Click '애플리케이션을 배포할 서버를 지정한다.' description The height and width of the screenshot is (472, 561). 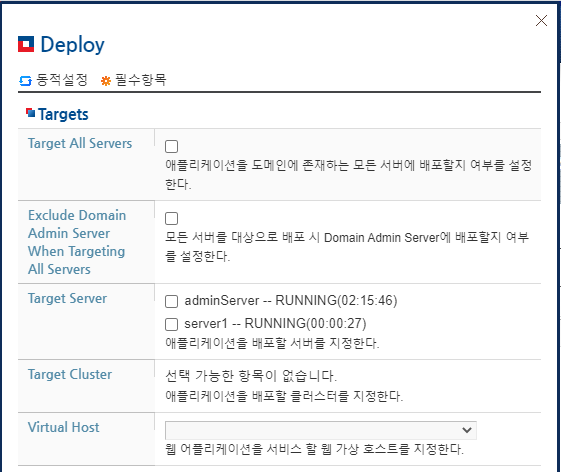(x=272, y=343)
